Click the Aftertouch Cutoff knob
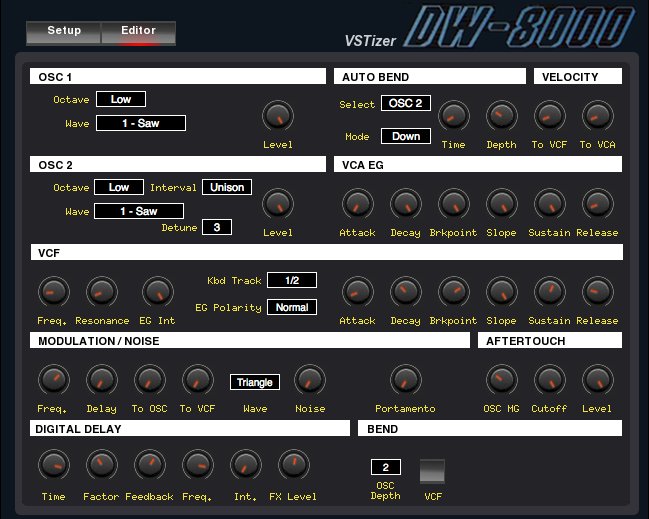 tap(550, 380)
